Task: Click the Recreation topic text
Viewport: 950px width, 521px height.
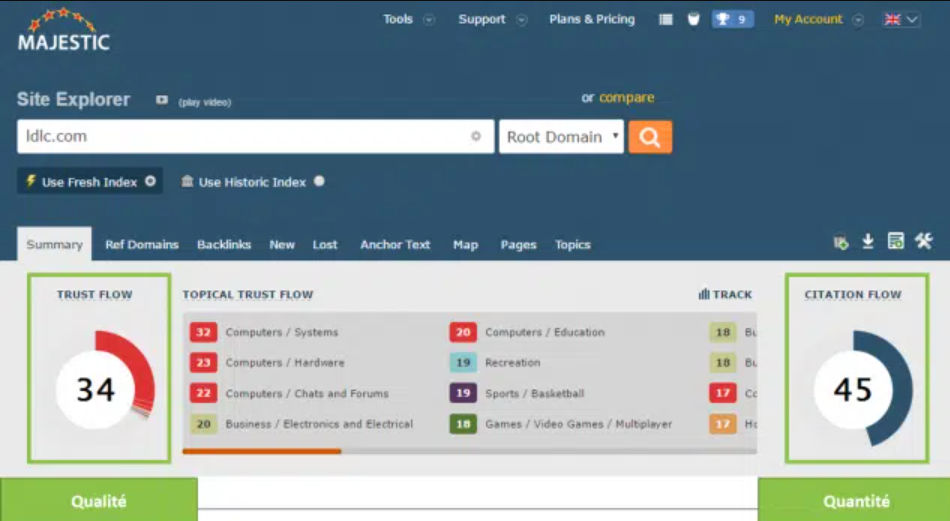Action: [513, 362]
